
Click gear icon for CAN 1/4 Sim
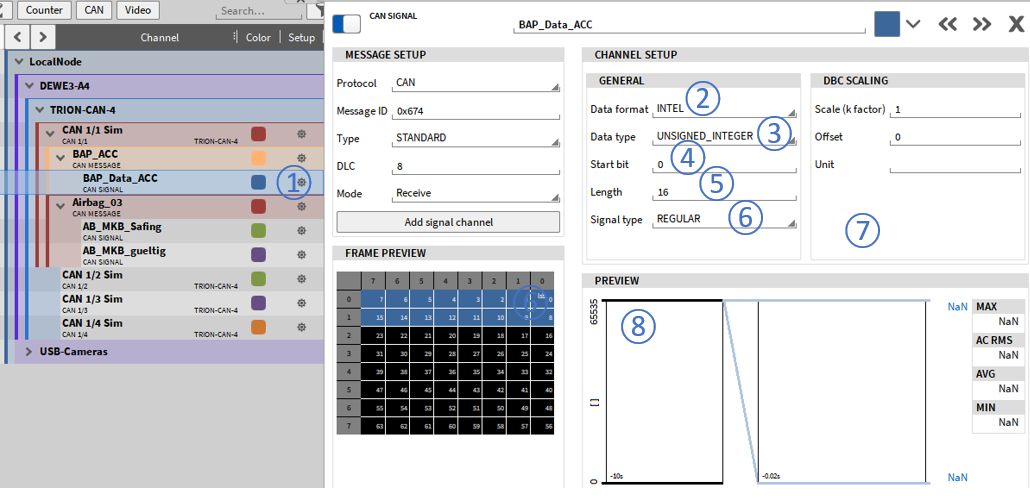(x=301, y=327)
